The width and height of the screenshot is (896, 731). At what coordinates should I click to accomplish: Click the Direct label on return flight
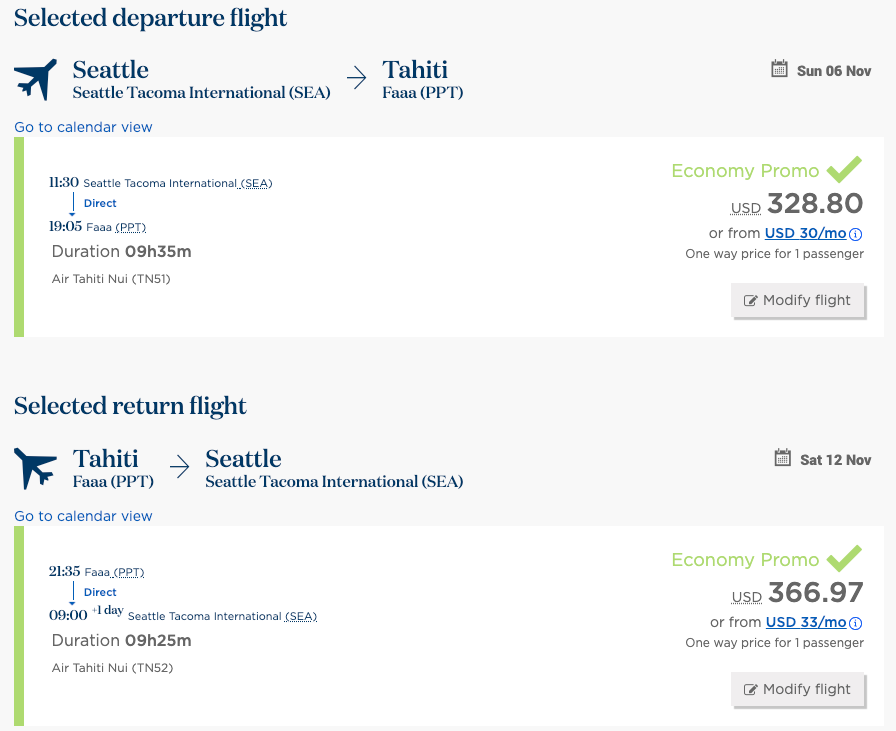tap(100, 593)
